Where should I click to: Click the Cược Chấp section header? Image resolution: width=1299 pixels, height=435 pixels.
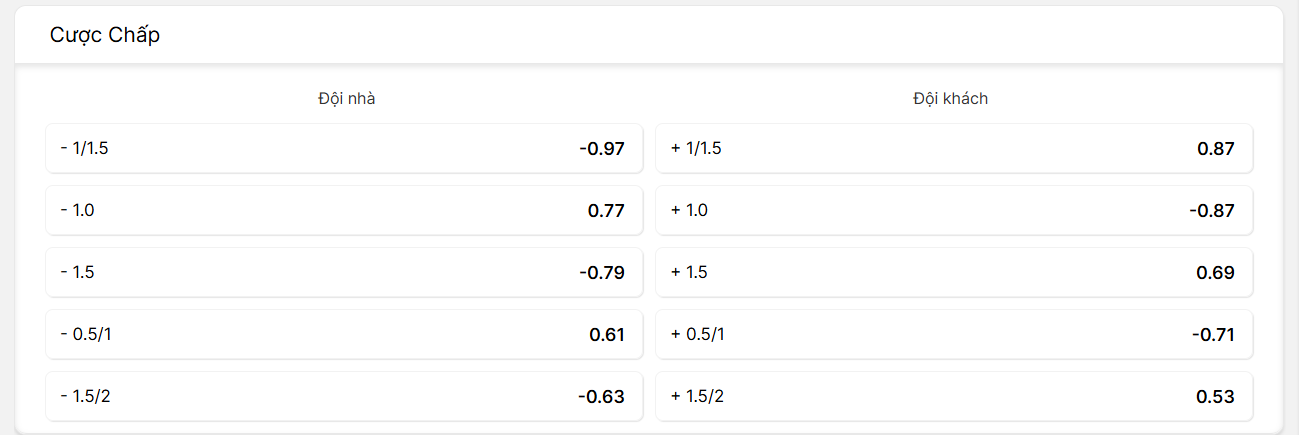click(105, 35)
